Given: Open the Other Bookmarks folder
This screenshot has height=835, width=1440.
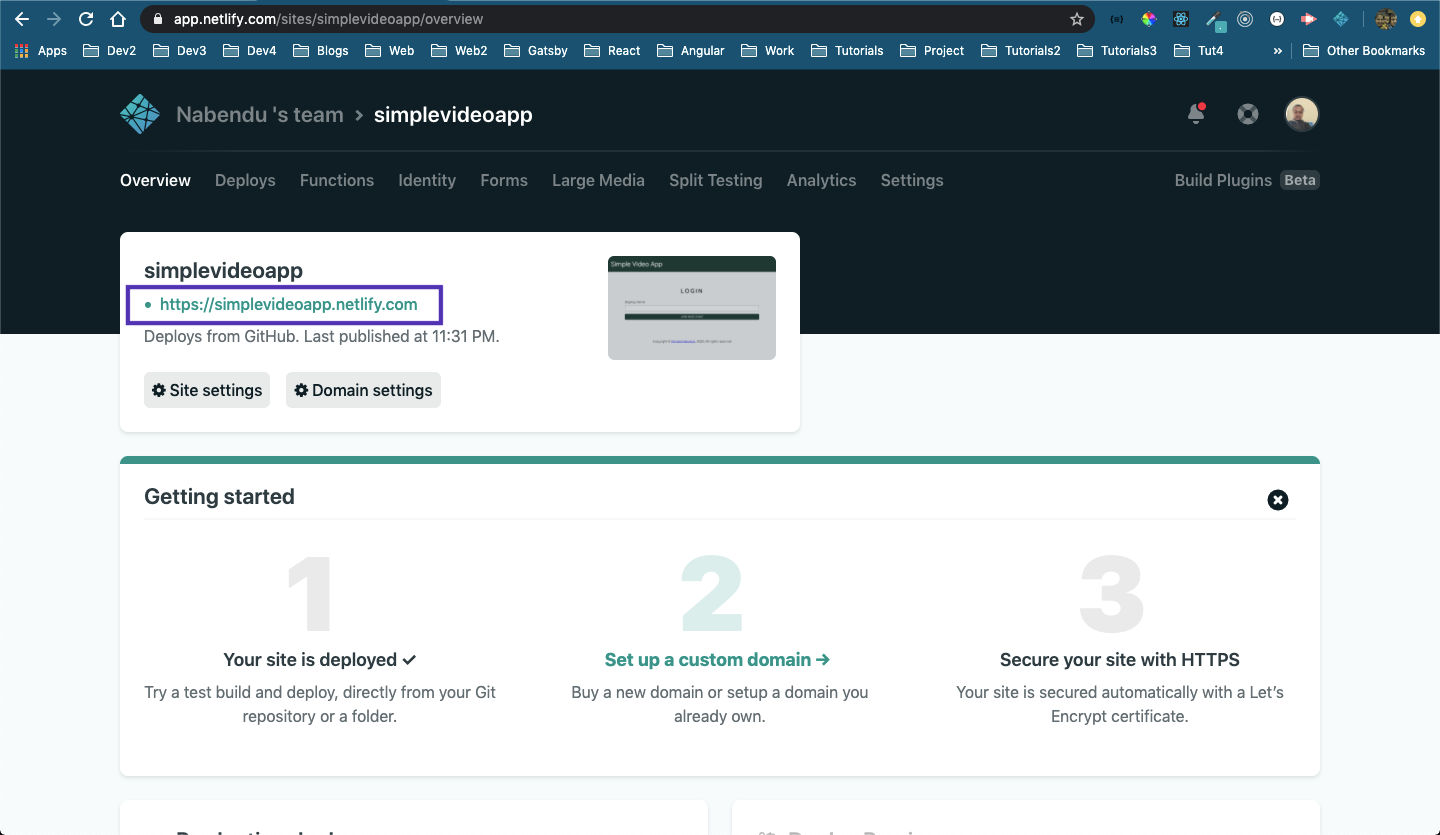Looking at the screenshot, I should (x=1364, y=50).
